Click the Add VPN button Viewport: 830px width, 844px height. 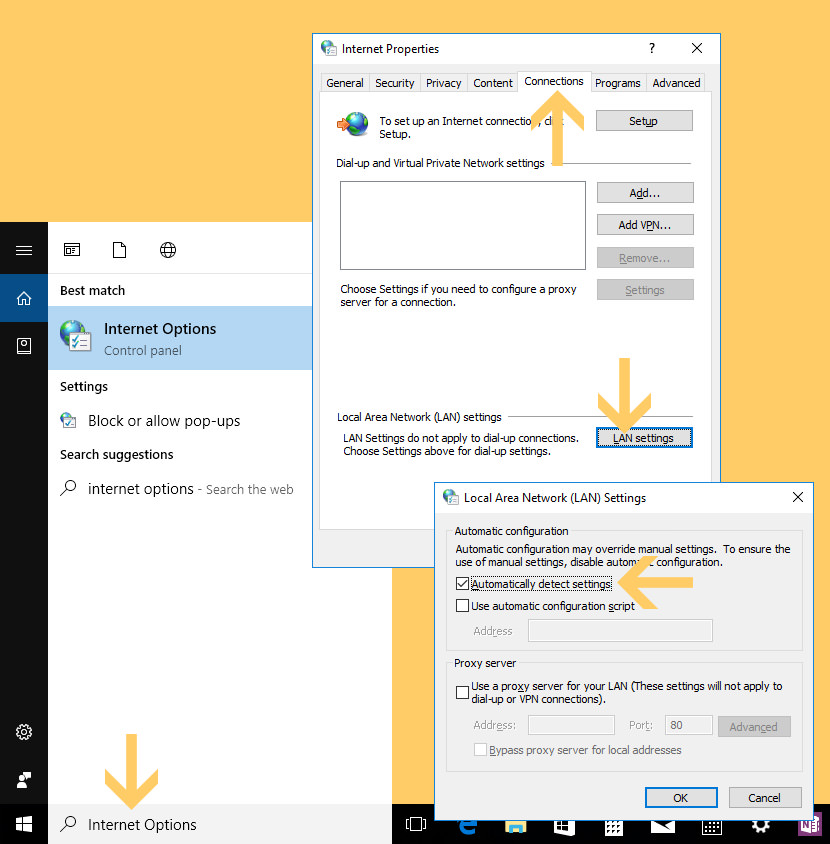point(644,225)
